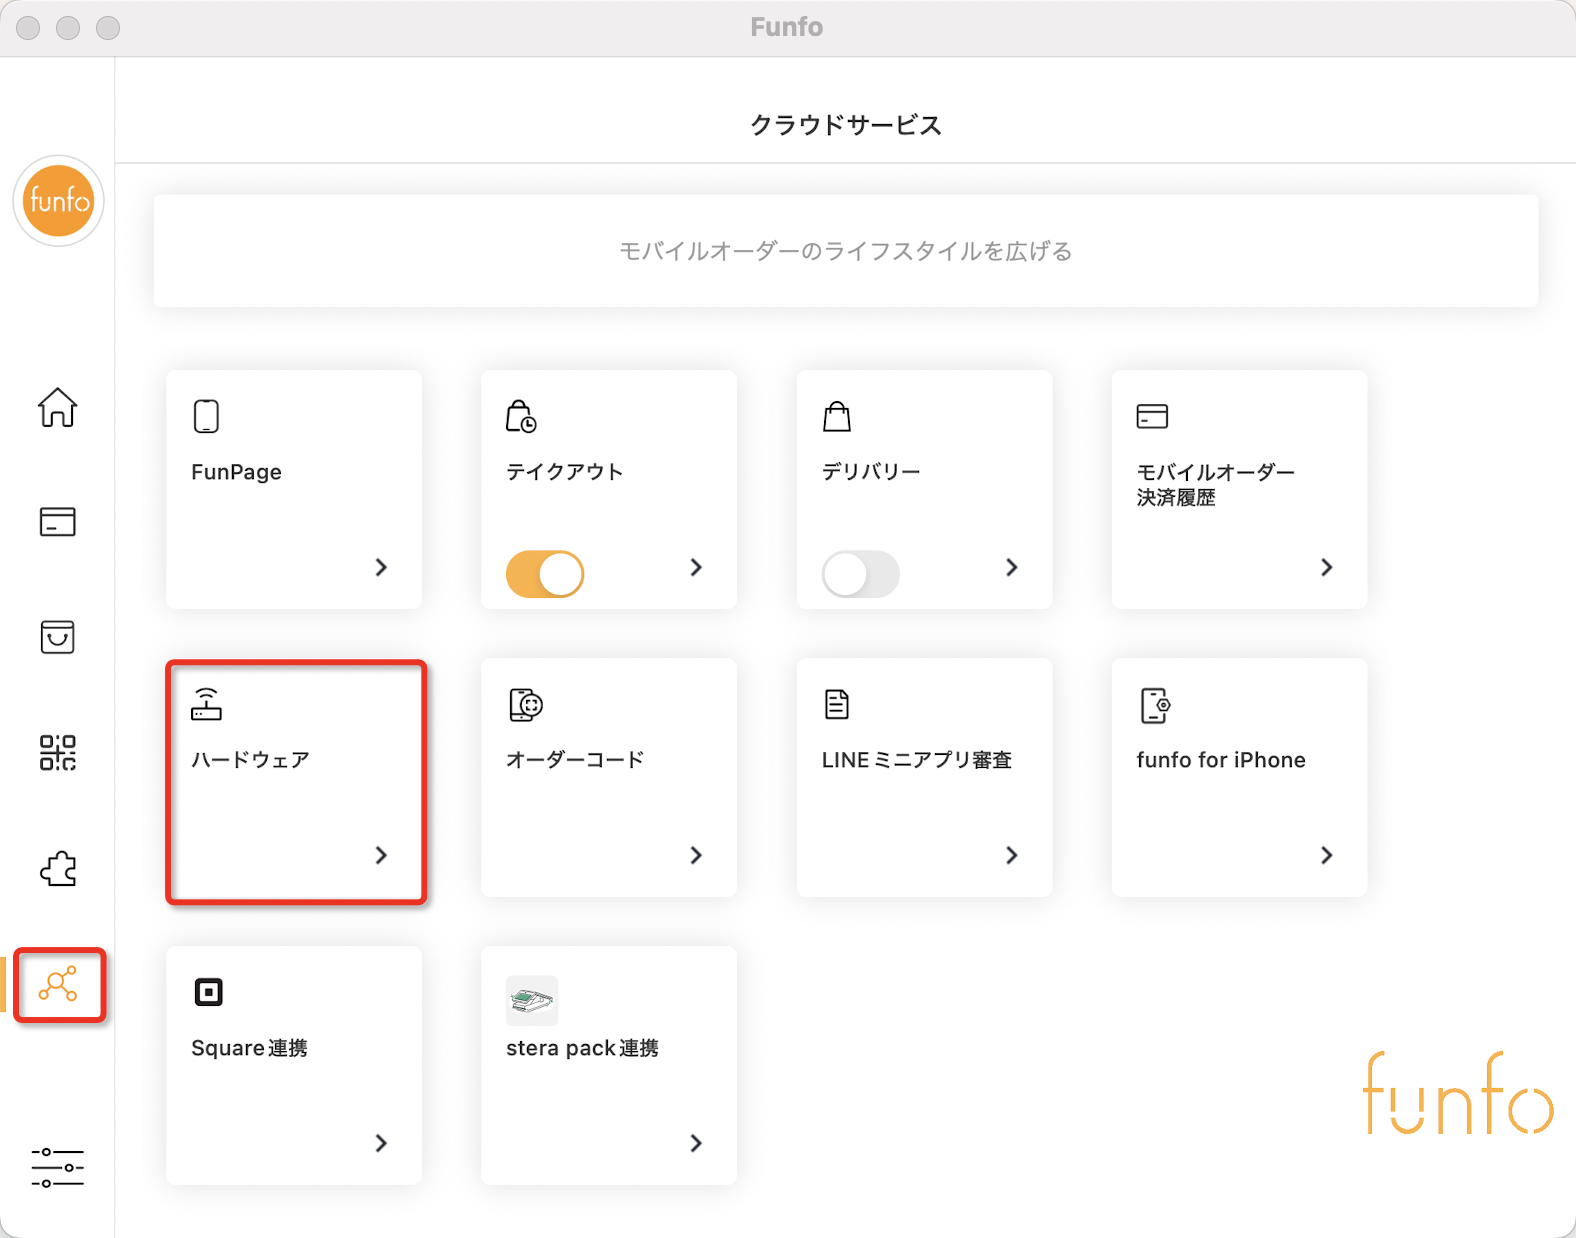This screenshot has width=1576, height=1238.
Task: Minimize the Funfo window
Action: click(68, 28)
